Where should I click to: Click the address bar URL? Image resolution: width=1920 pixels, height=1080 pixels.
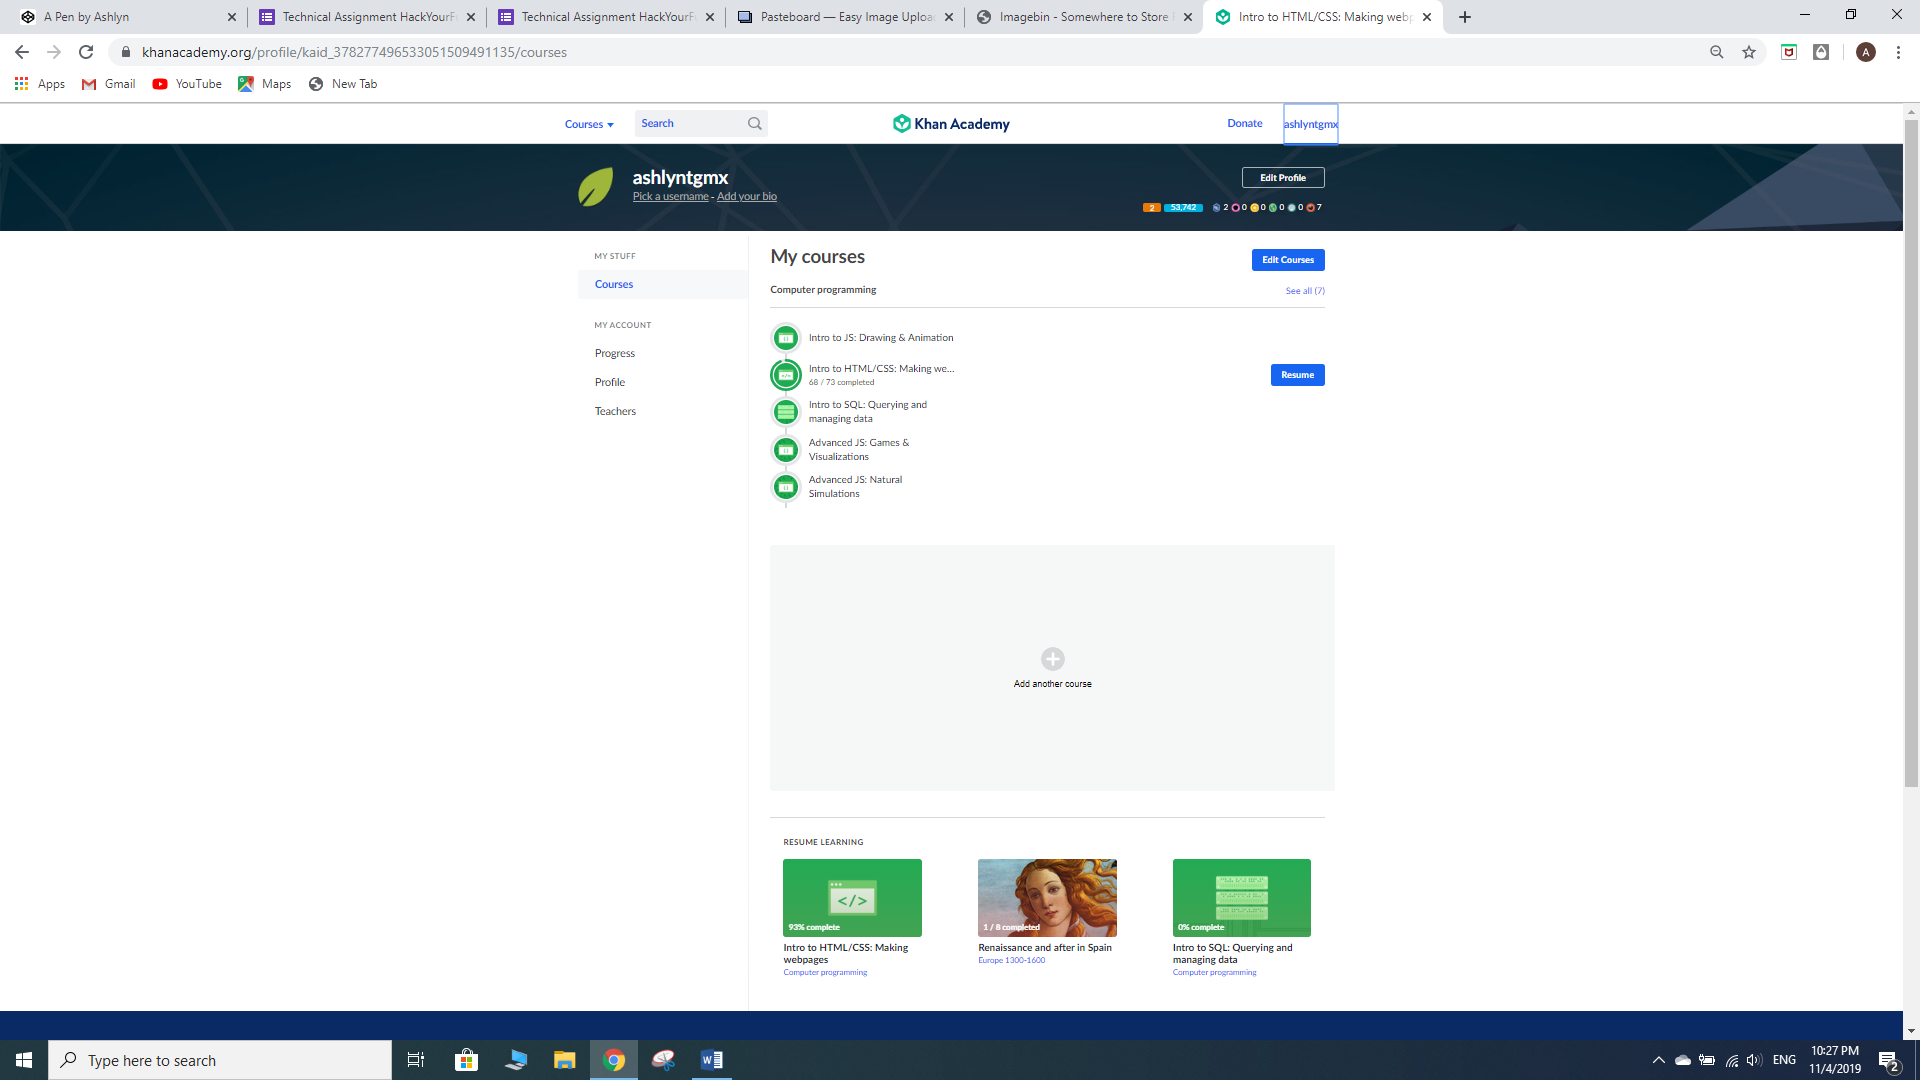coord(354,52)
